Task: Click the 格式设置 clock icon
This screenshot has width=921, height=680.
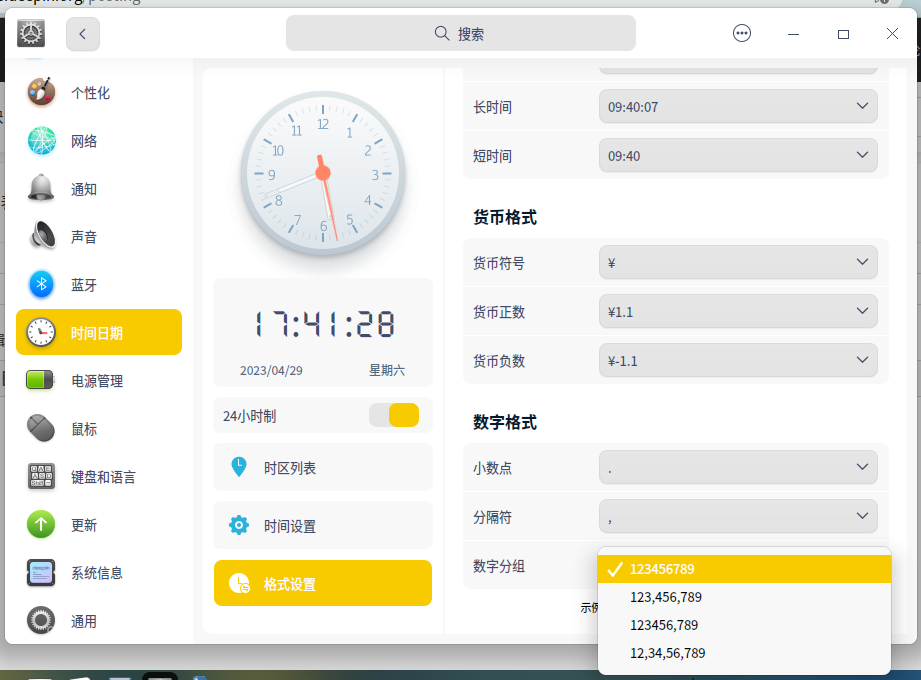Action: click(239, 583)
